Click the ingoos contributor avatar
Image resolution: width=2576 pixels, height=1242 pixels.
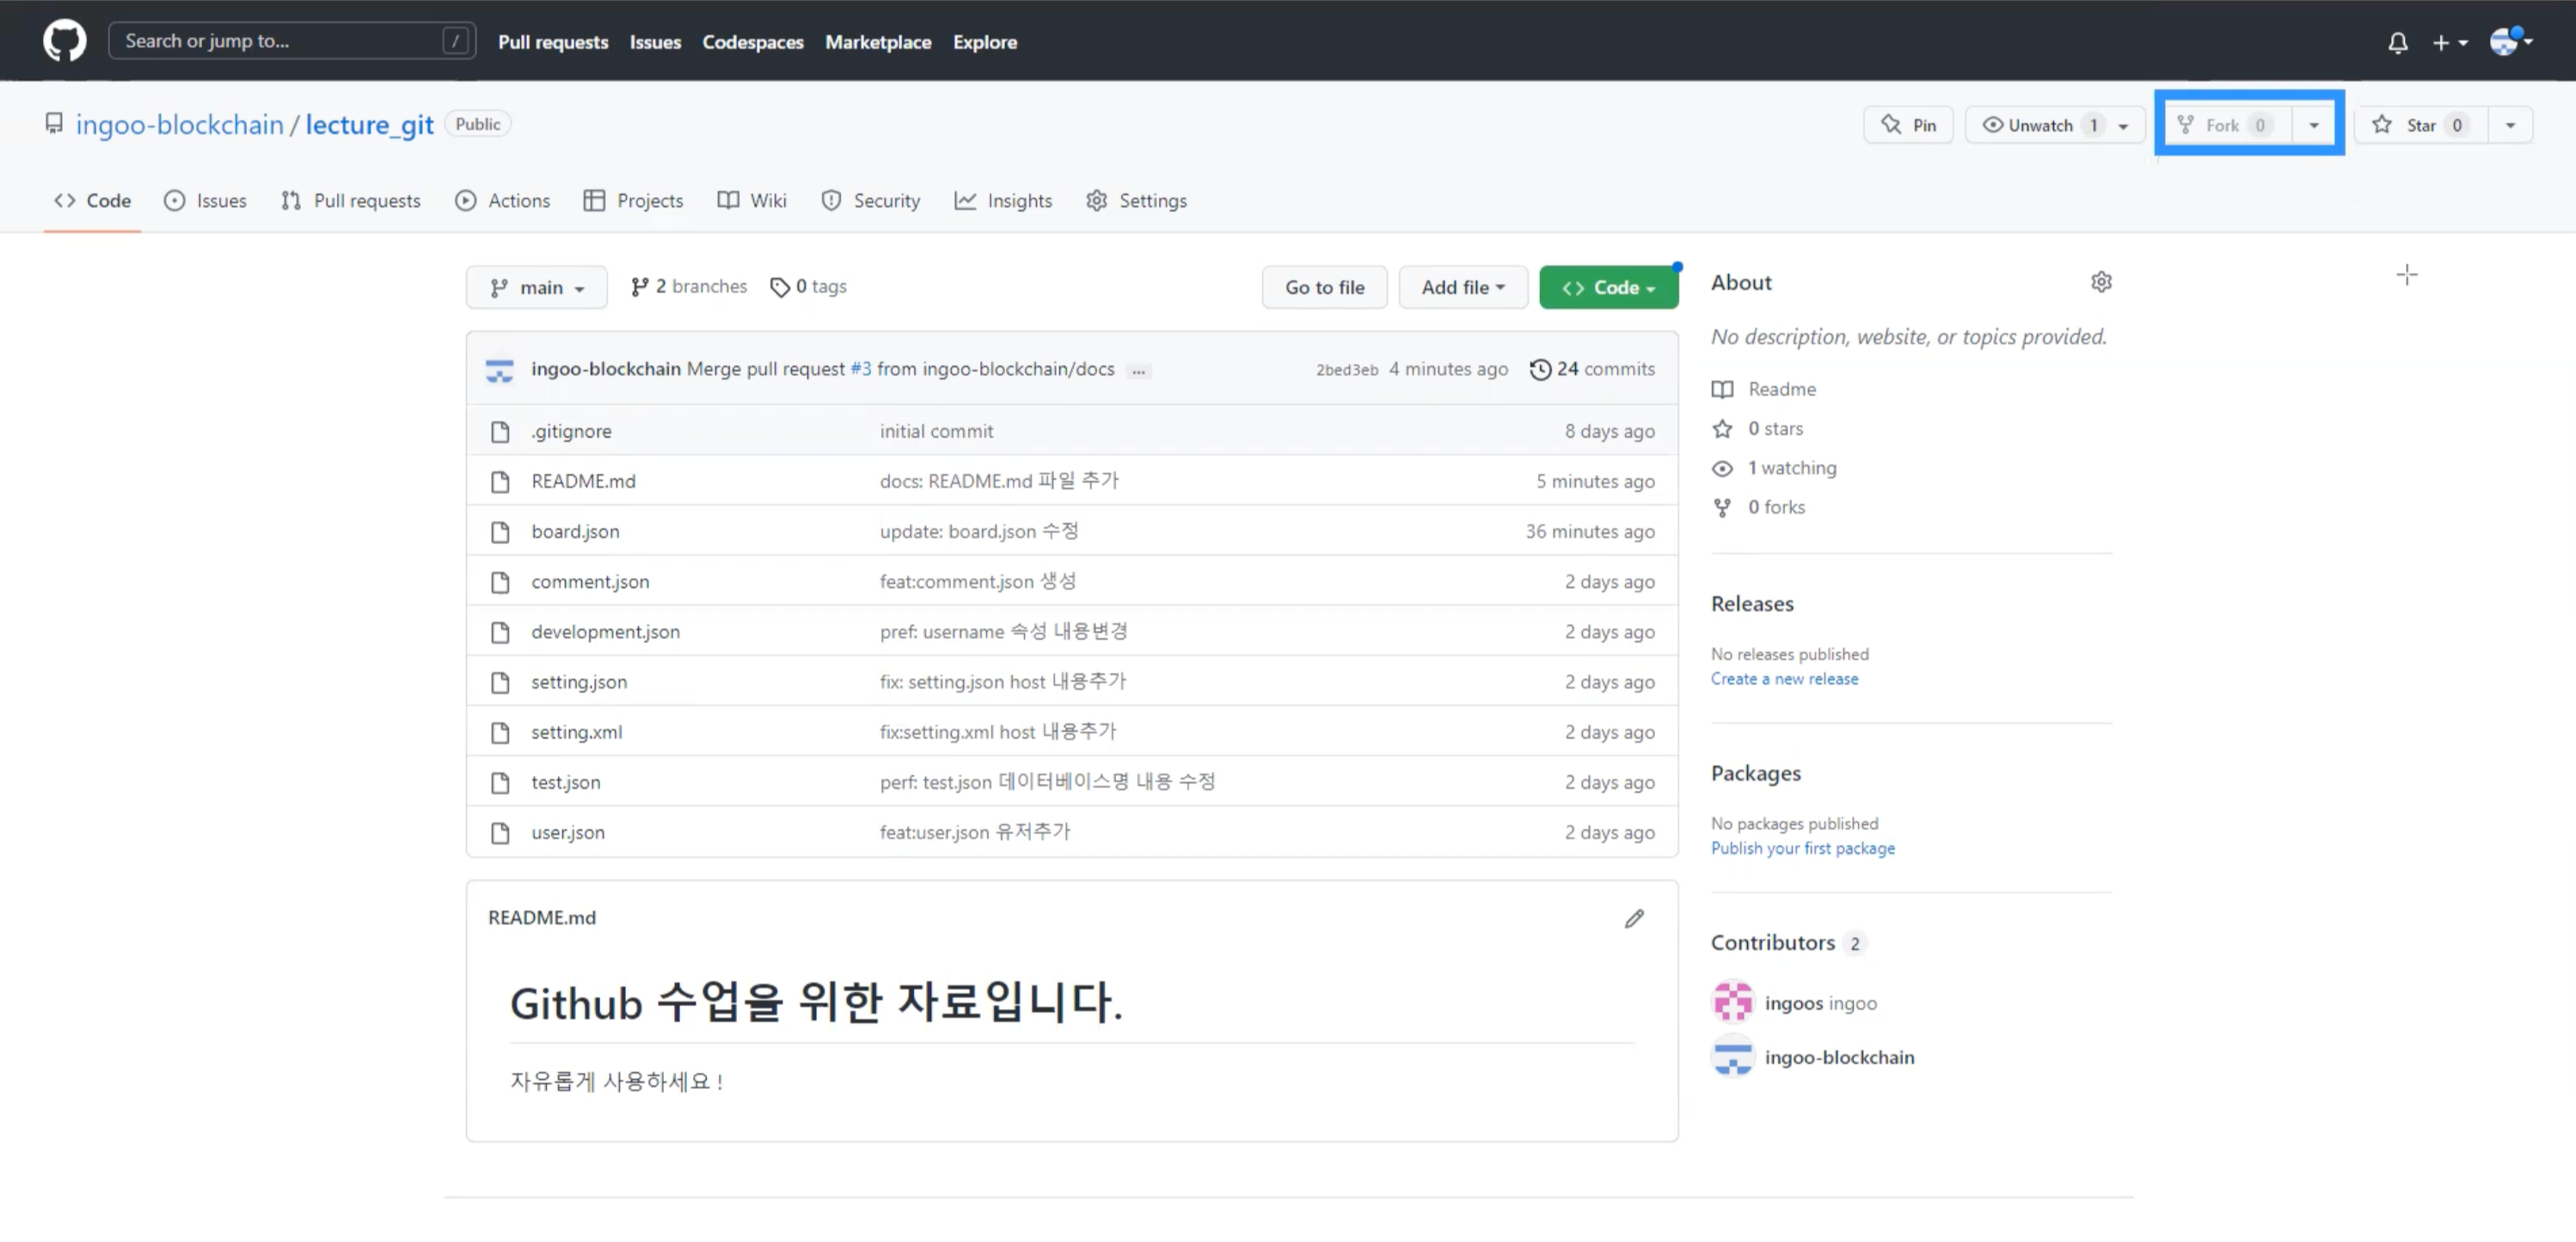[x=1732, y=1002]
